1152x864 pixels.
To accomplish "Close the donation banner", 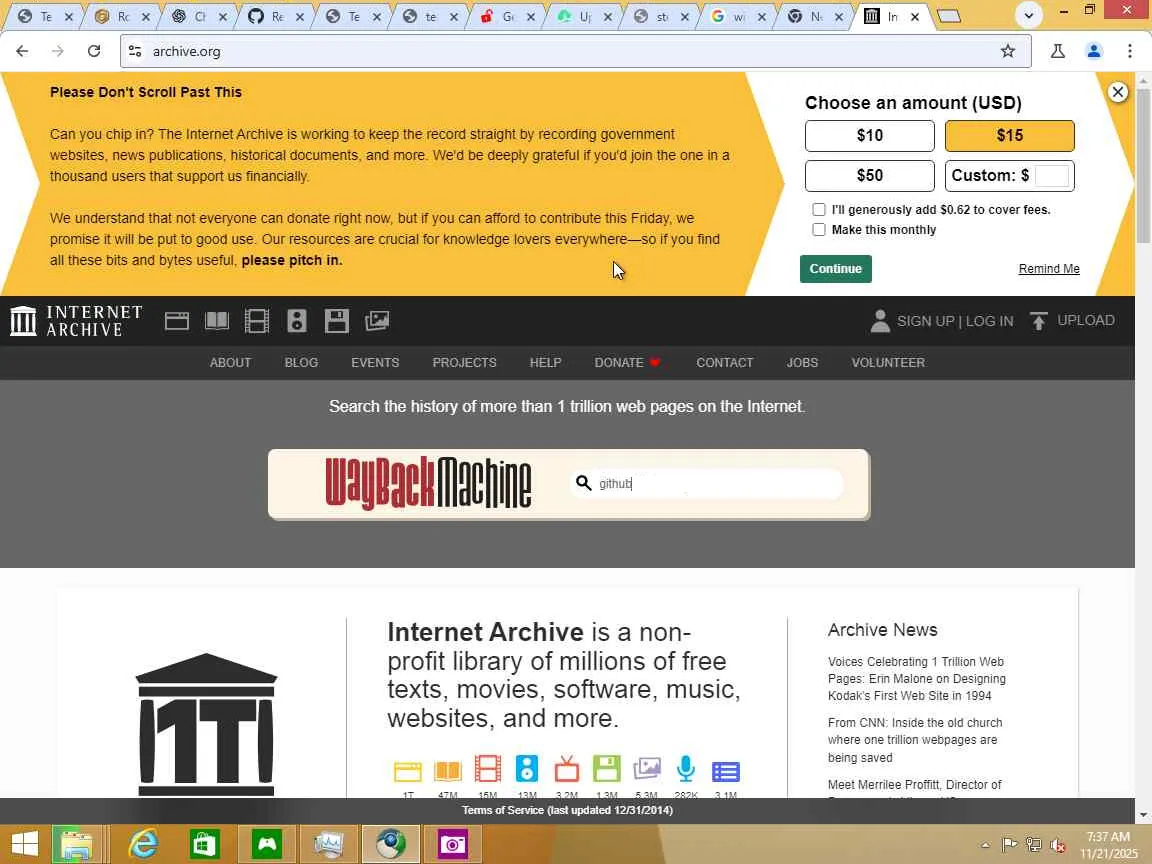I will click(1117, 92).
